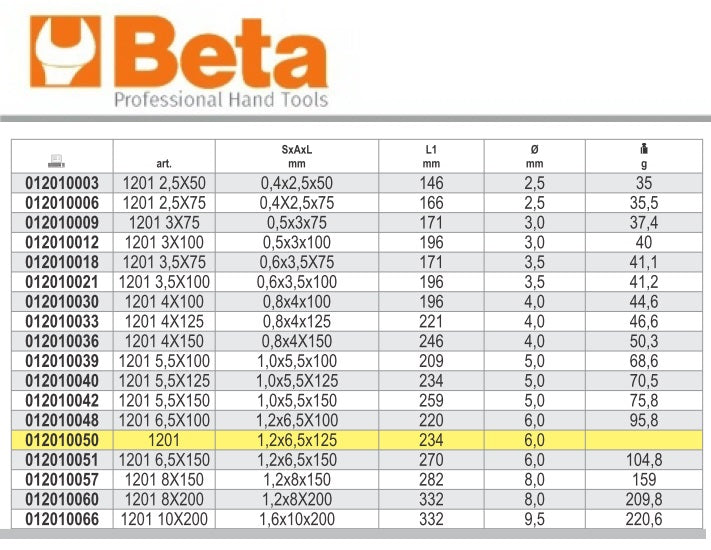Select product code 012010039
This screenshot has height=550, width=711.
62,361
